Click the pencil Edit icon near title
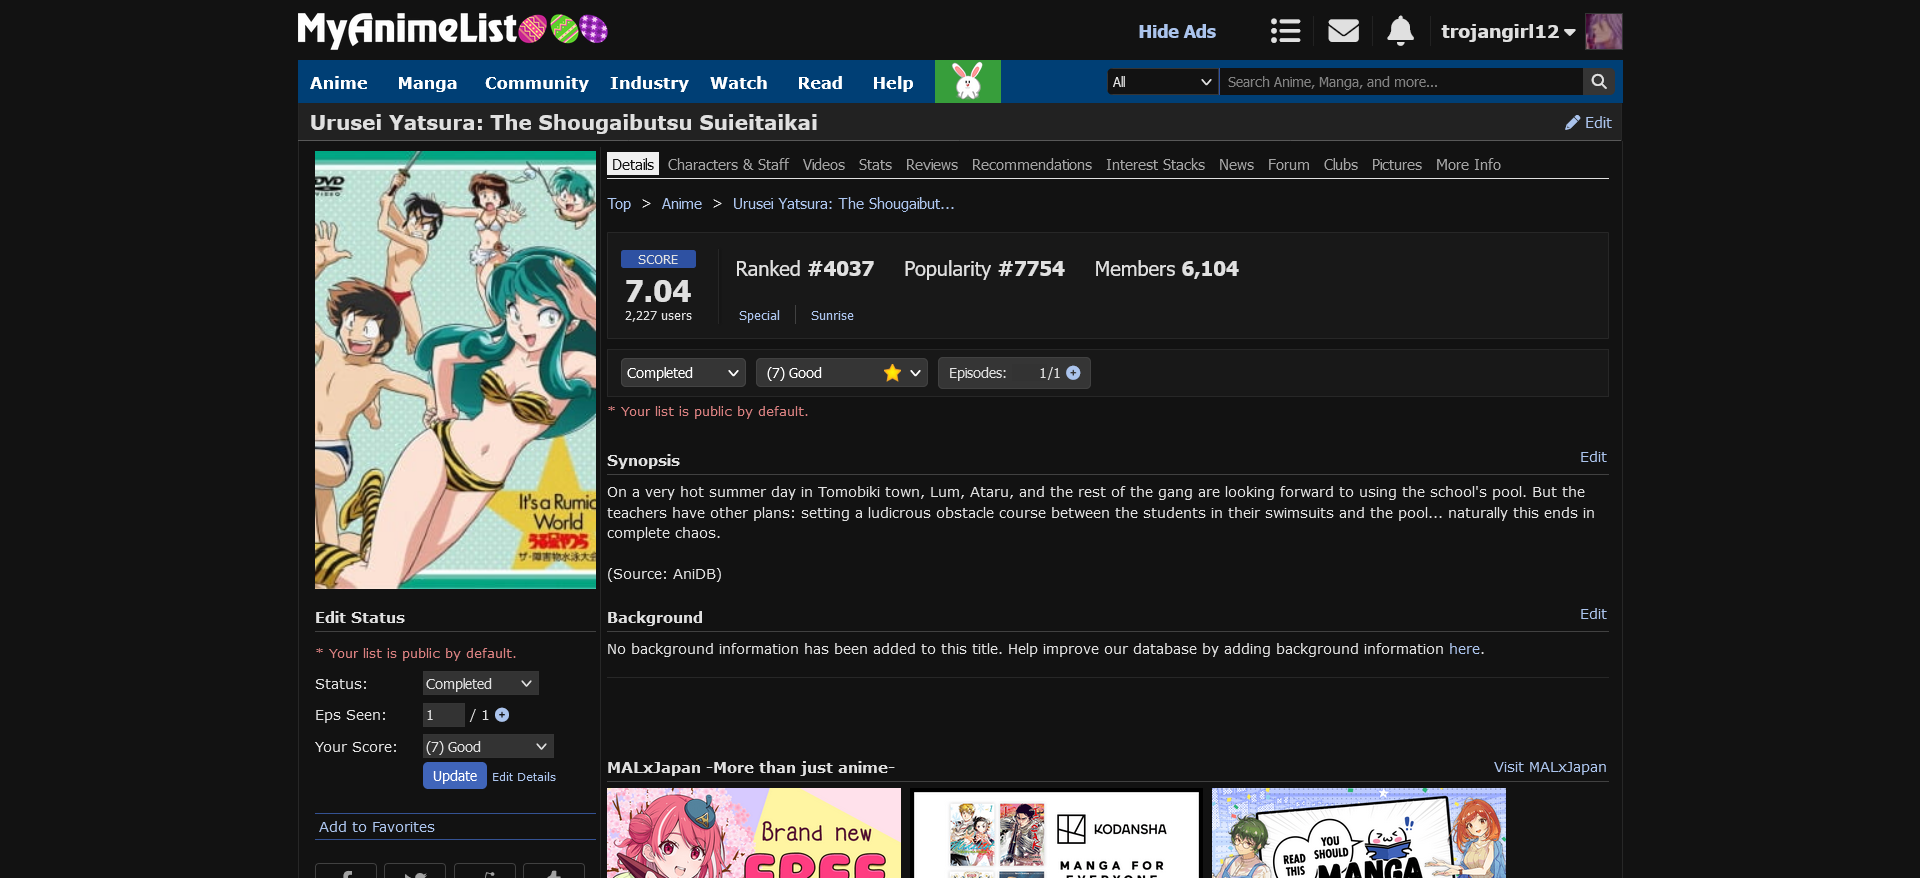This screenshot has width=1920, height=878. (x=1588, y=122)
